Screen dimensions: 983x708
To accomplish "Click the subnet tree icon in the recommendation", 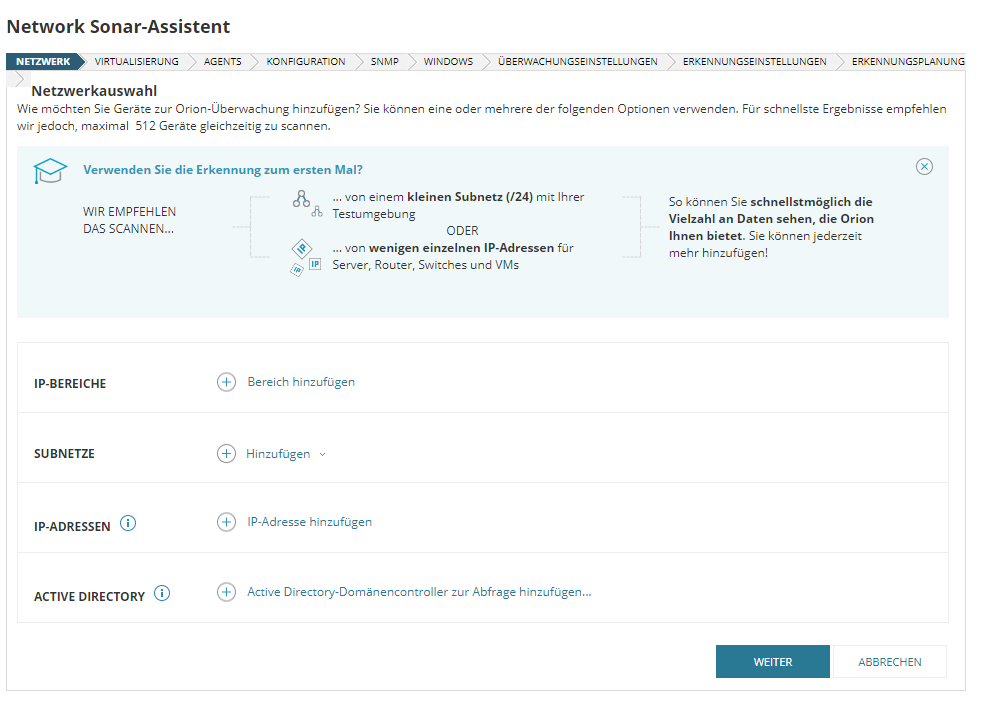I will [x=304, y=203].
